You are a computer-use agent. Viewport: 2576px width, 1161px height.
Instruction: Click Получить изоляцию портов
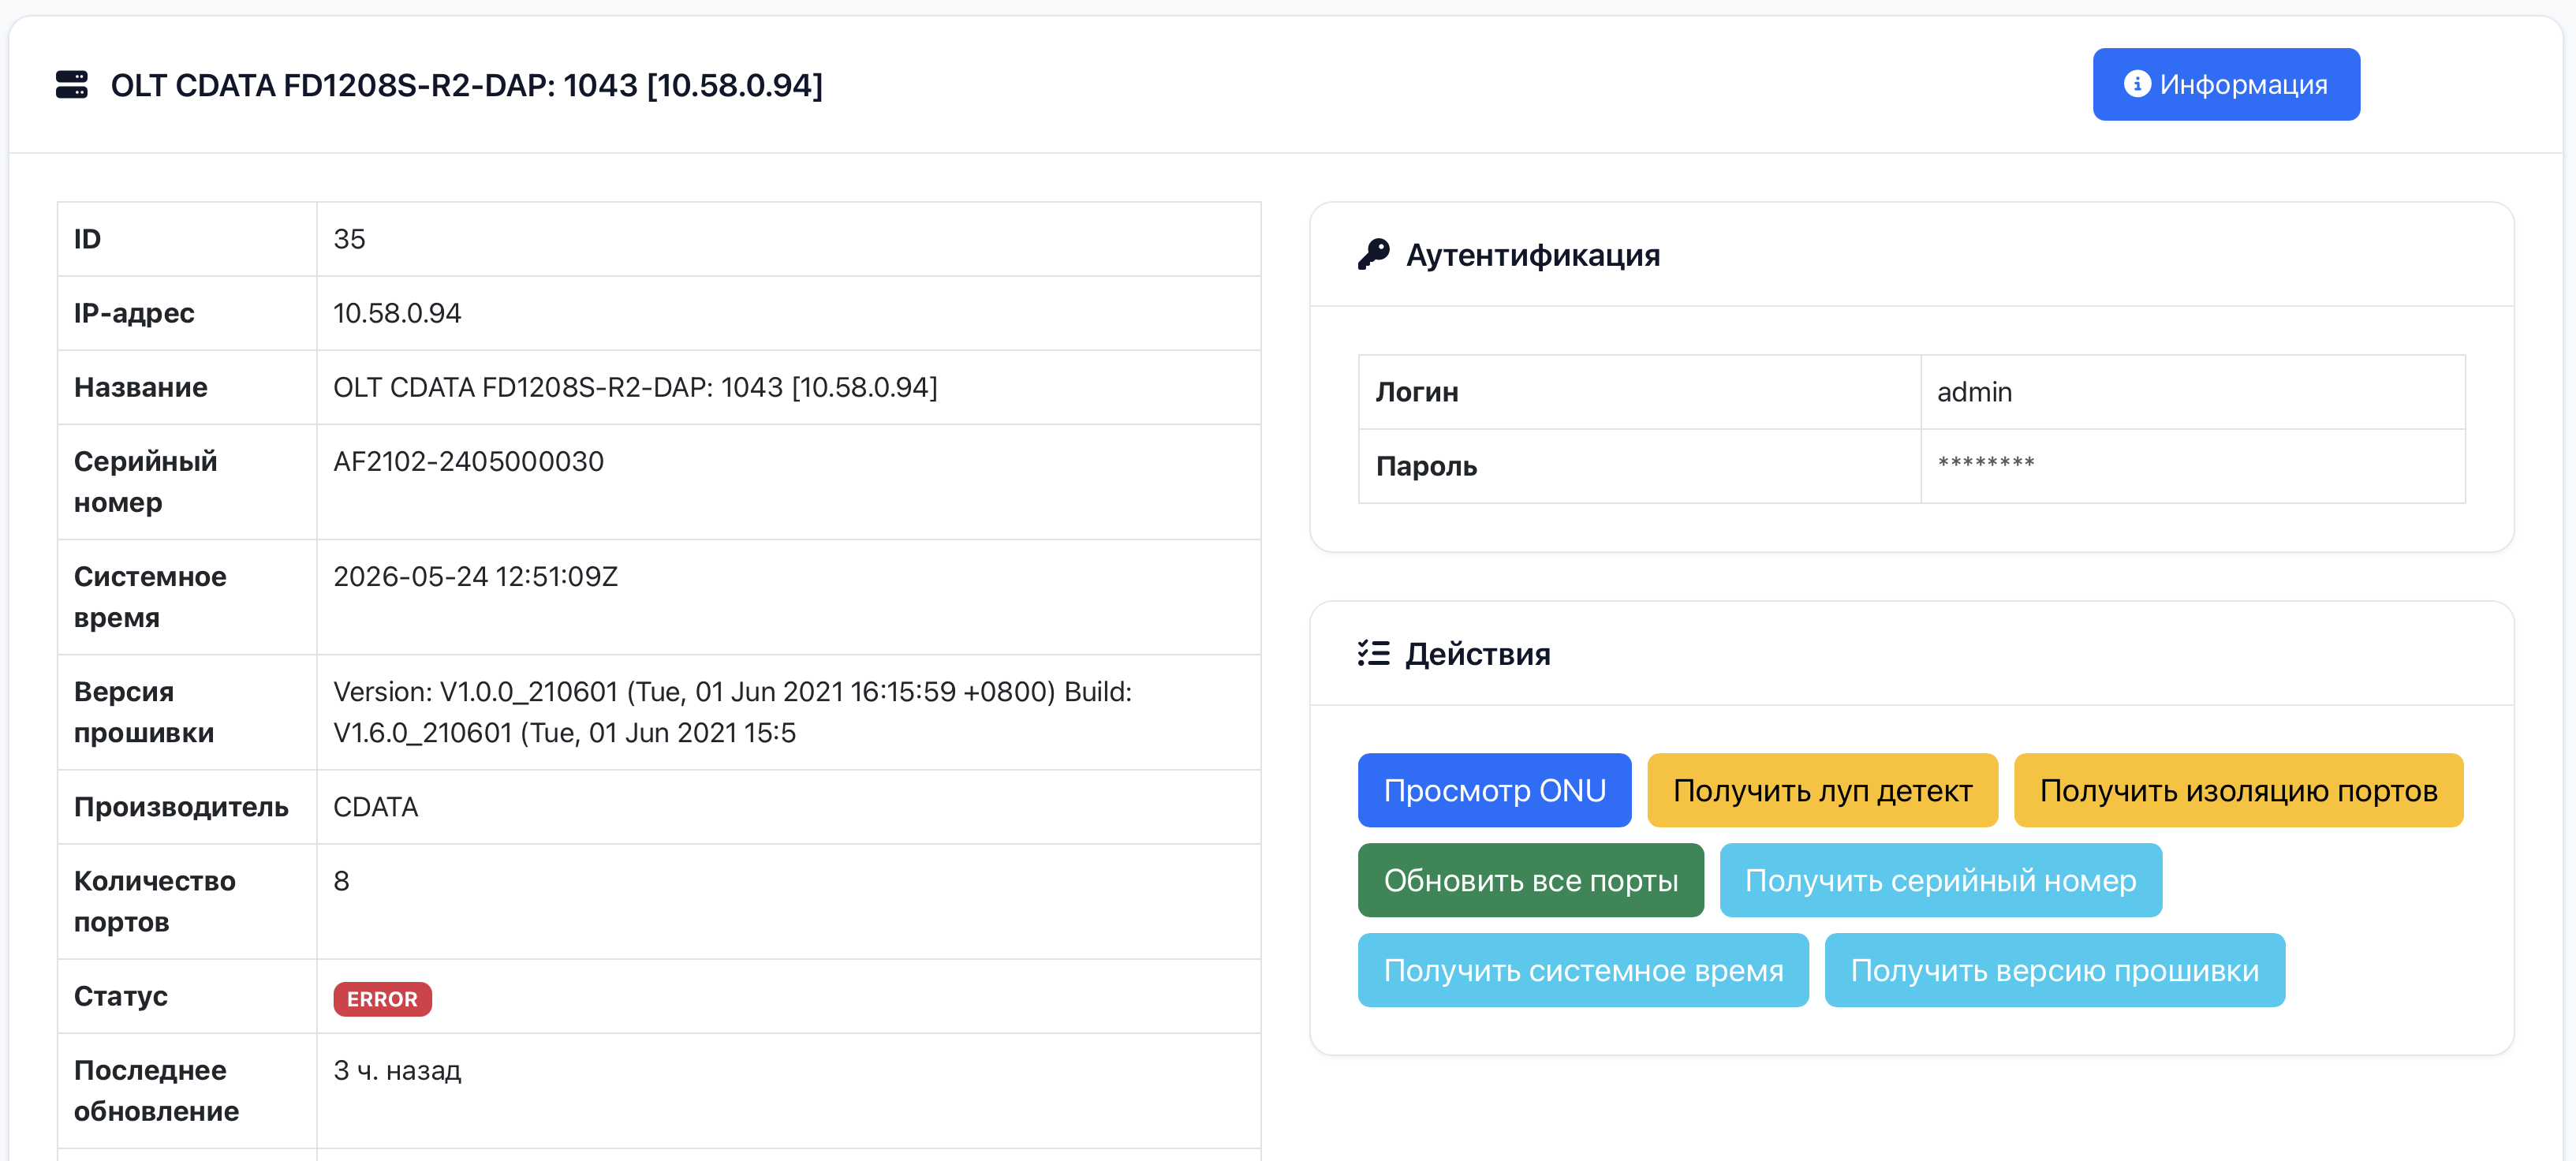[x=2238, y=790]
